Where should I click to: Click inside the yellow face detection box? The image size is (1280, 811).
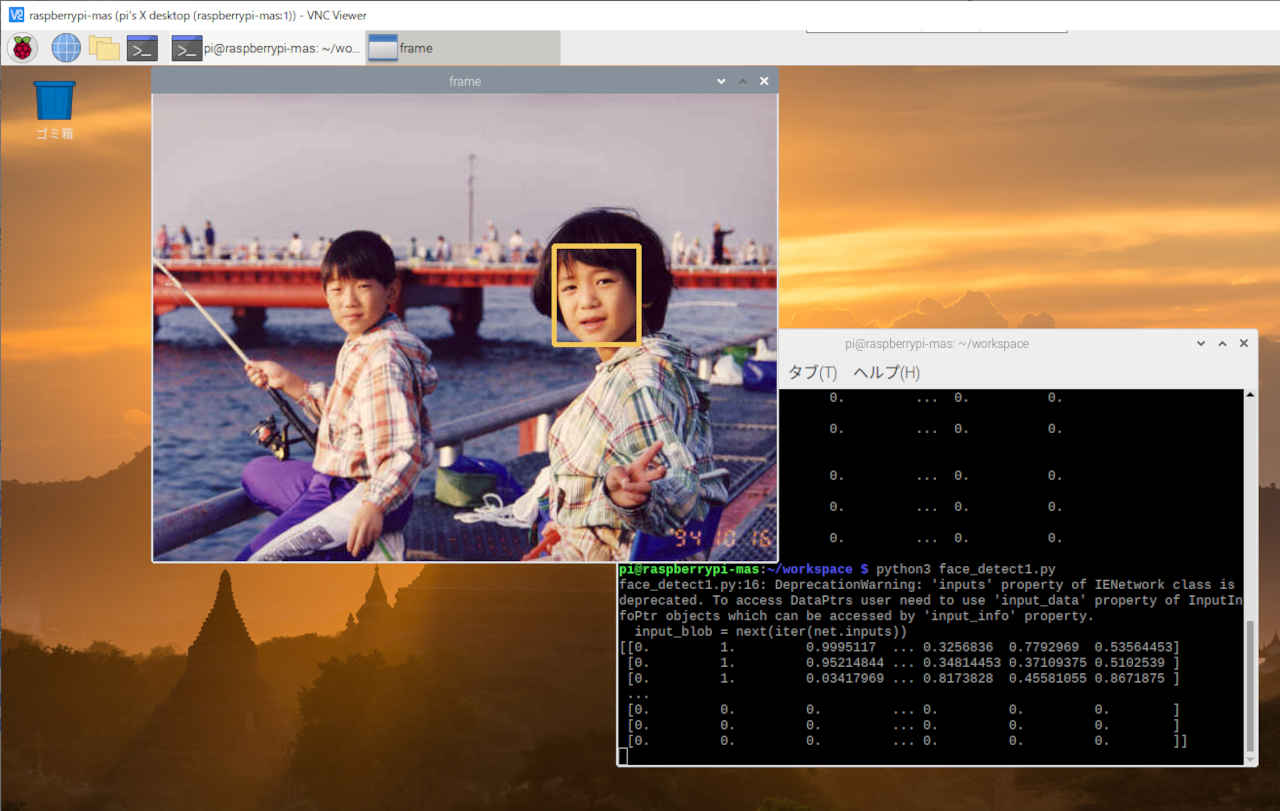[597, 295]
